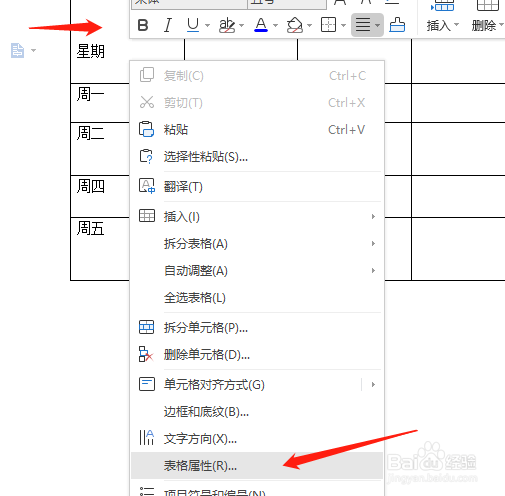
Task: Open 插入(I) submenu
Action: click(257, 217)
